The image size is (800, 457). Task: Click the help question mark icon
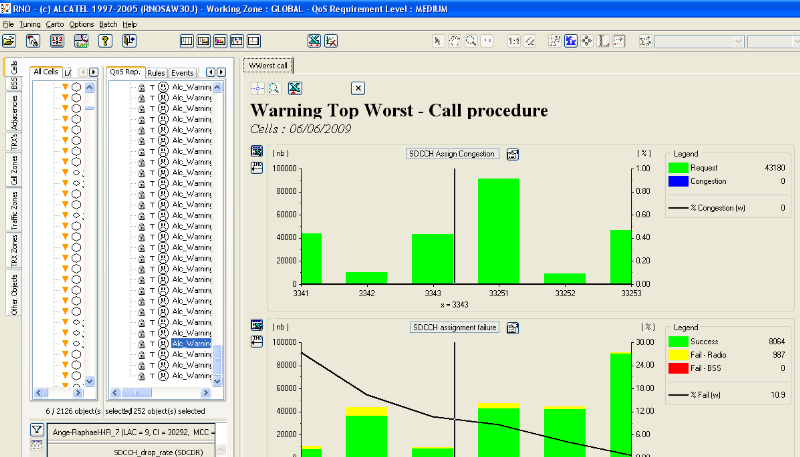click(x=105, y=41)
